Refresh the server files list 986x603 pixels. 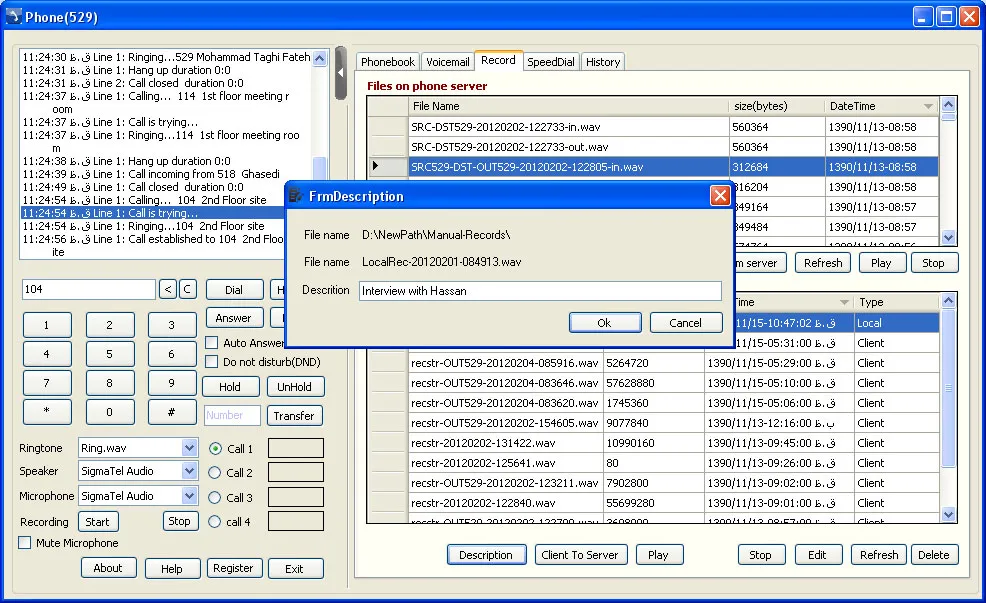click(x=823, y=263)
